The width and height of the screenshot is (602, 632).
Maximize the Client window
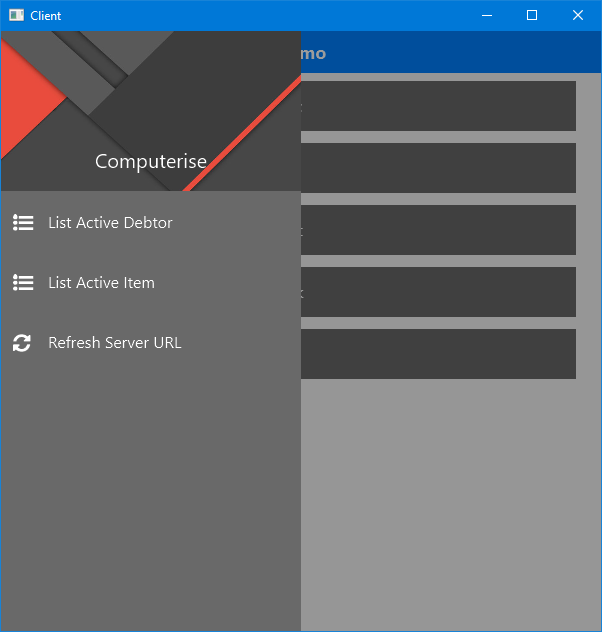(x=532, y=15)
